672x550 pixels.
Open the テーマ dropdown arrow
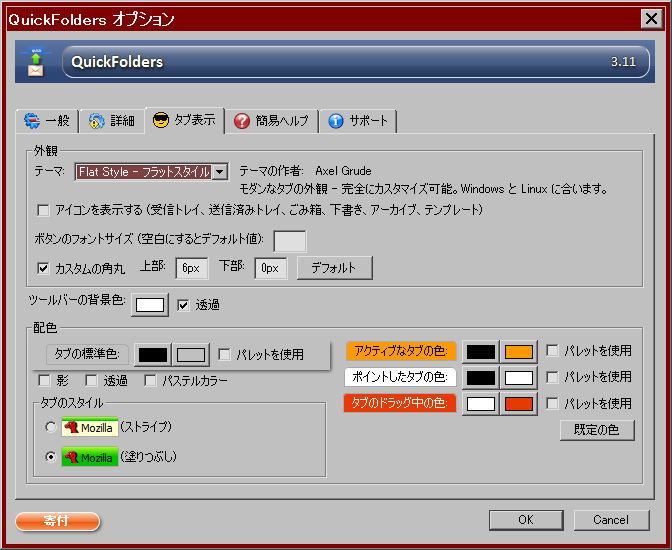coord(220,172)
